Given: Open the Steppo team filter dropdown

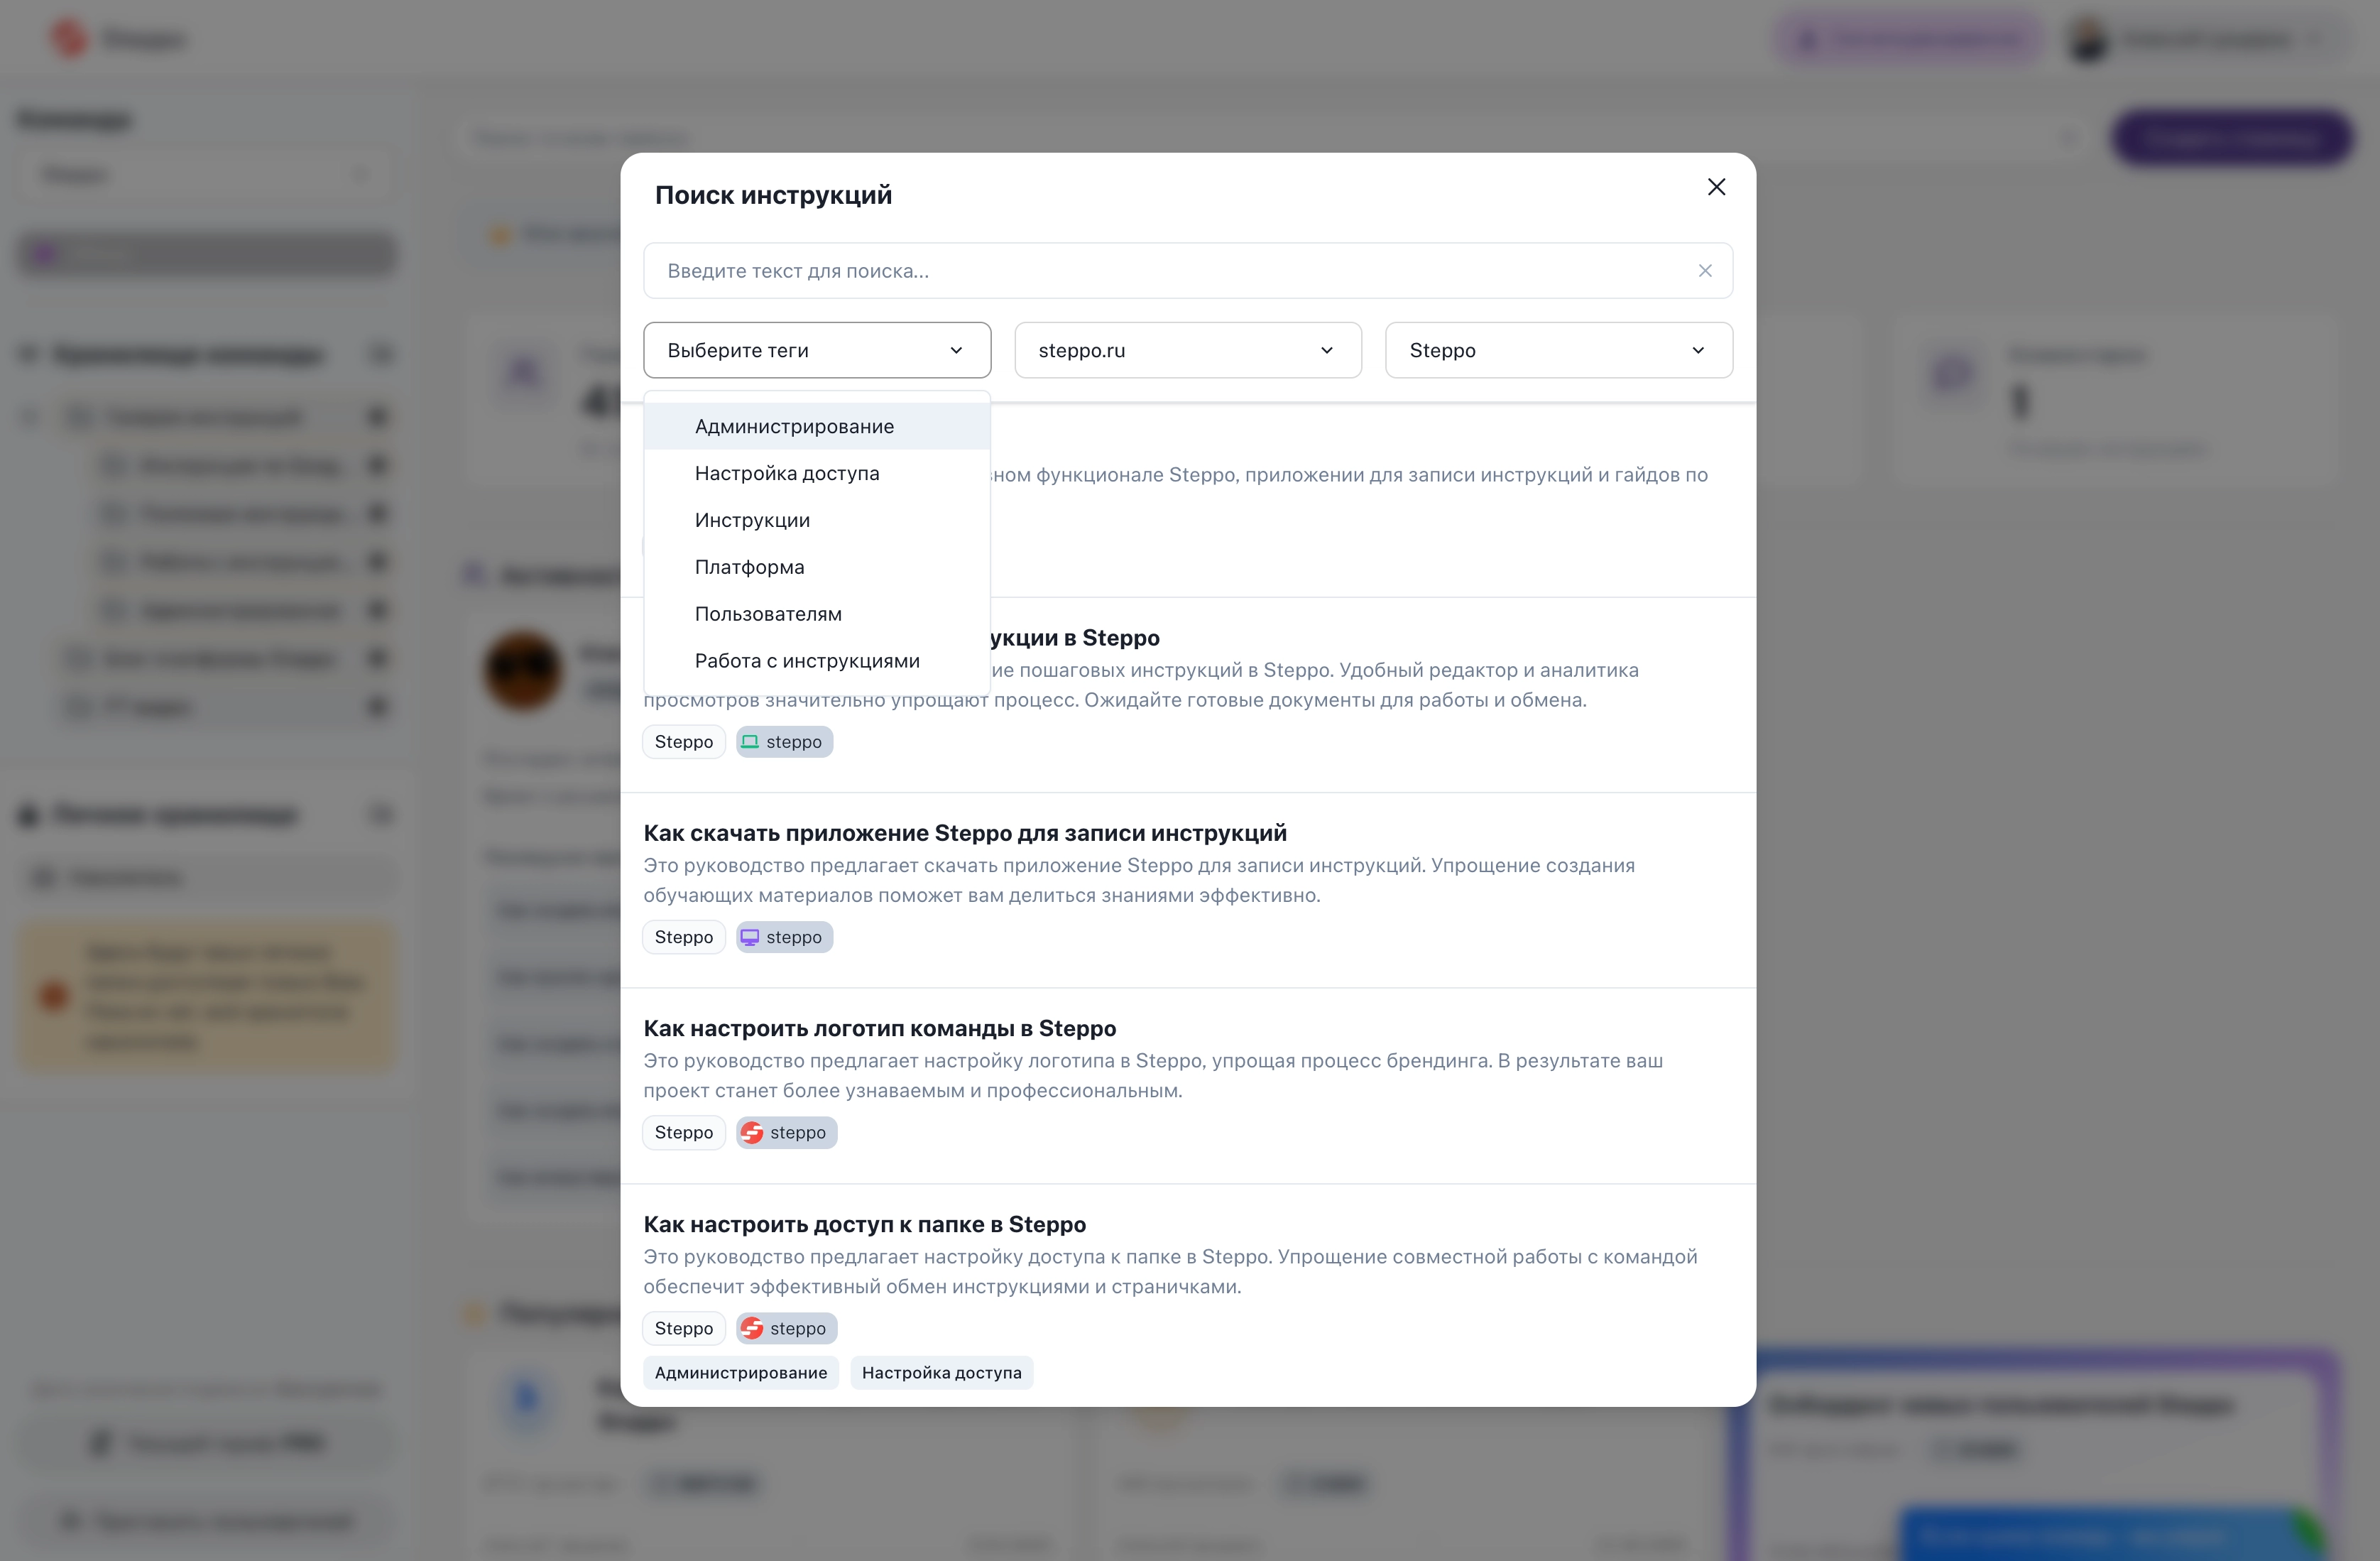Looking at the screenshot, I should [x=1558, y=350].
